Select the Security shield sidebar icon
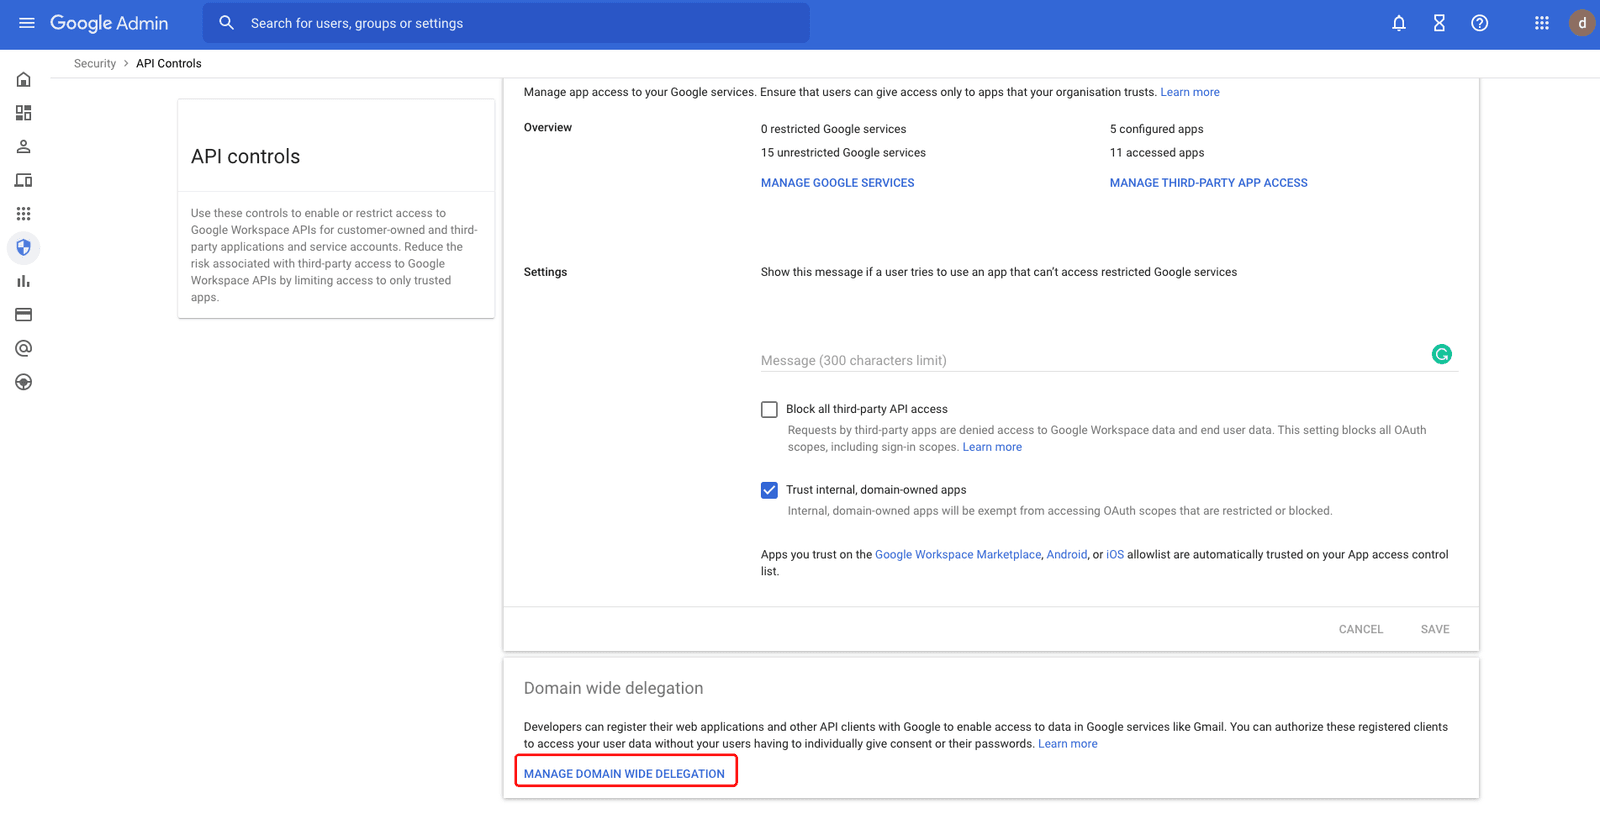The image size is (1600, 815). (24, 247)
